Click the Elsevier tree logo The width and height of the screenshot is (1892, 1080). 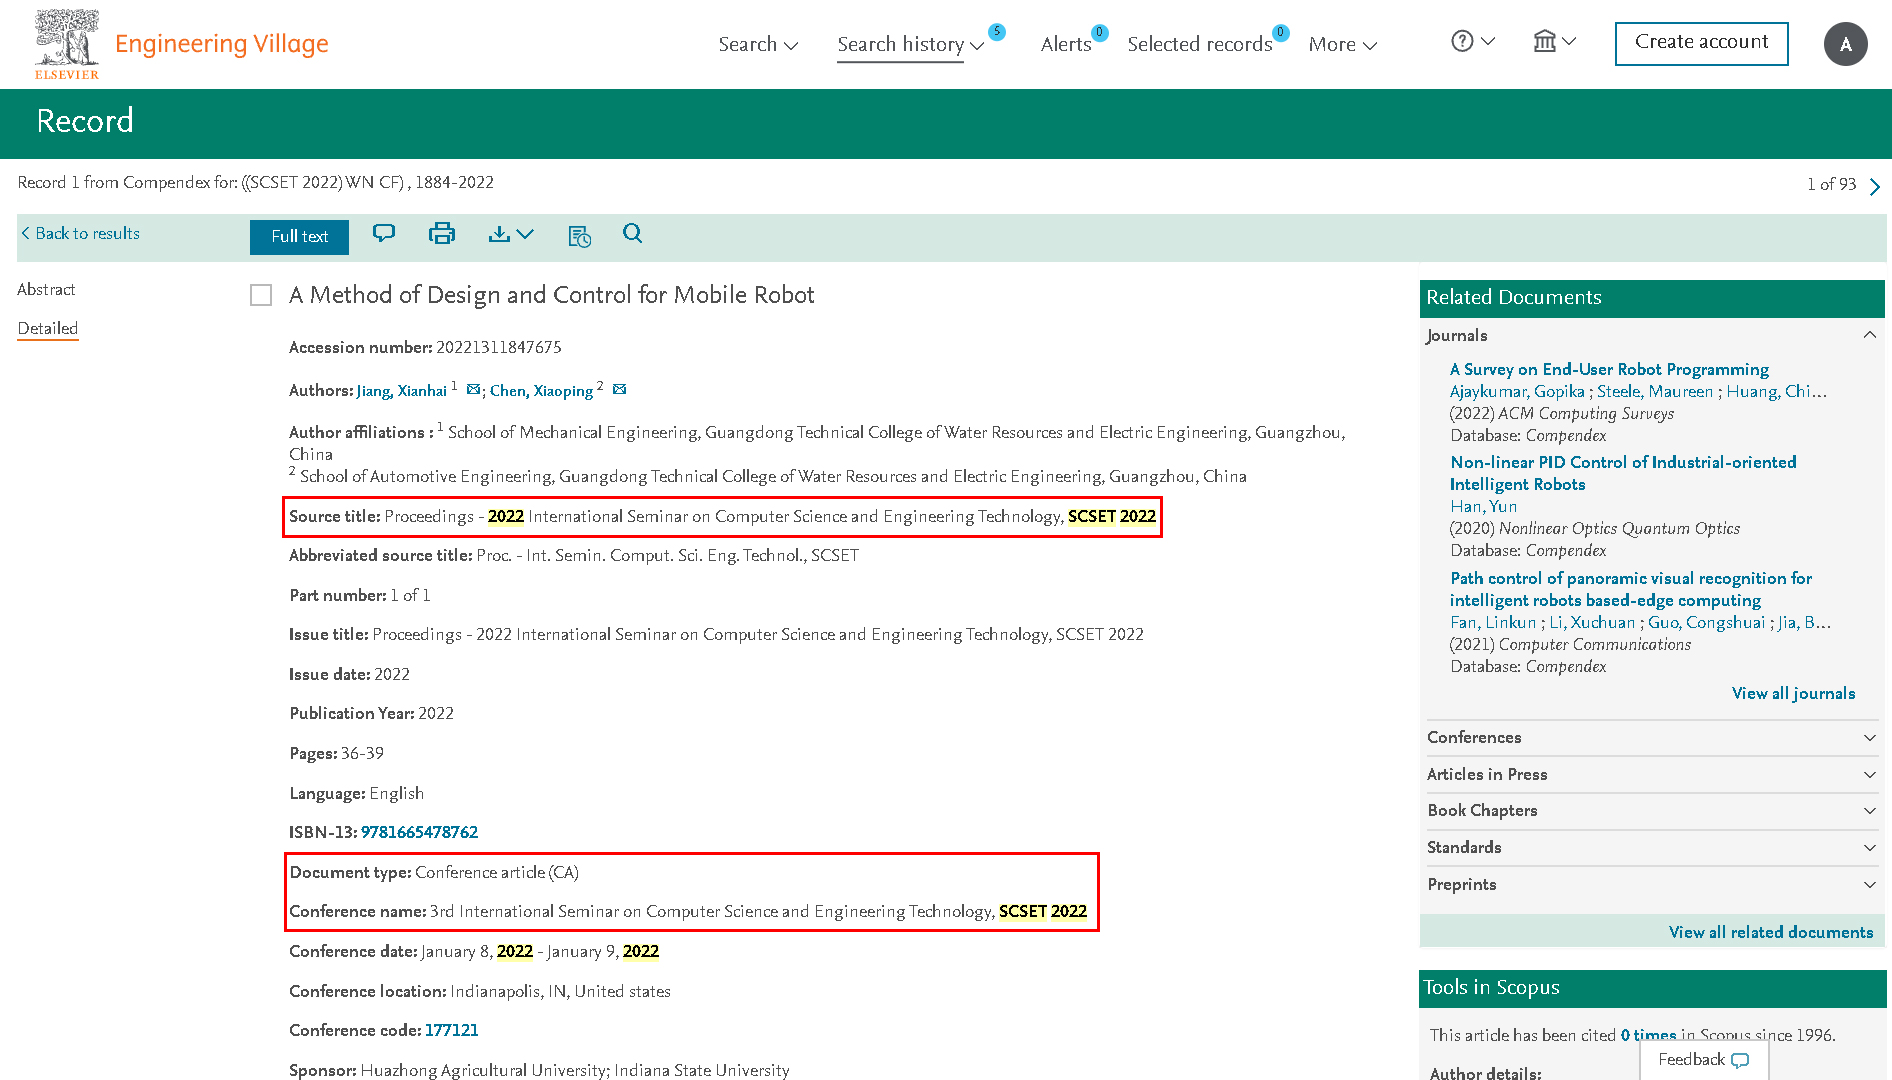[x=67, y=44]
